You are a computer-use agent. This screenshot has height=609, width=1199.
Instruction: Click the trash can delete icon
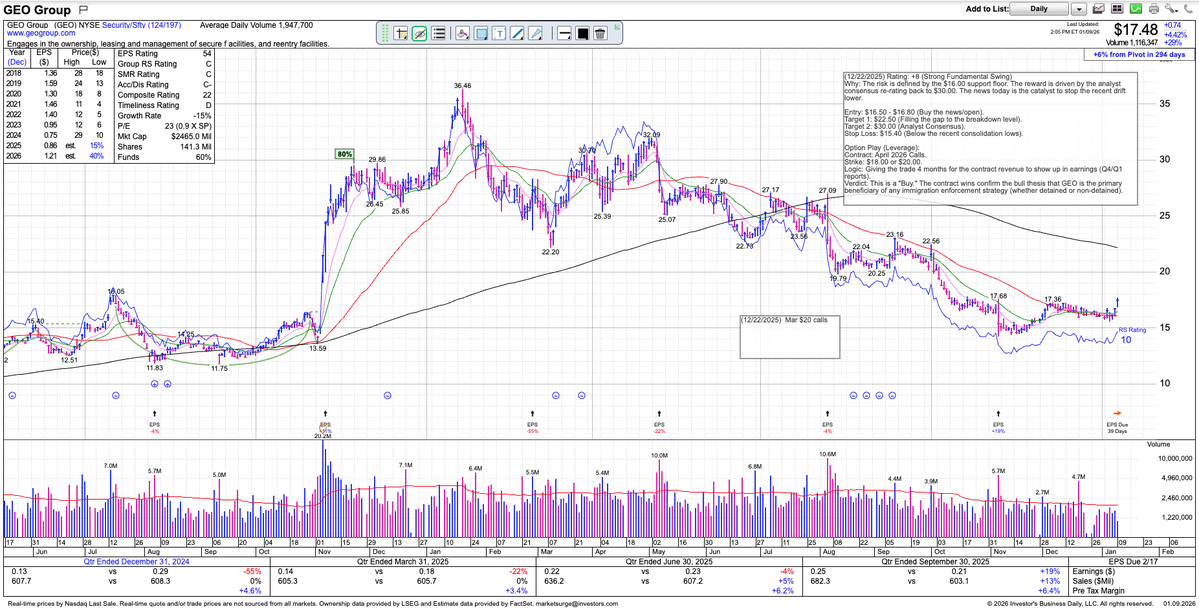(600, 34)
